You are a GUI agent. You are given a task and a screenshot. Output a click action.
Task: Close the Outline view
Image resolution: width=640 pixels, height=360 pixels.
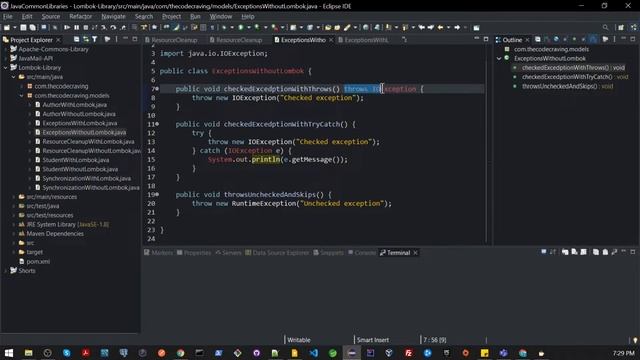click(527, 40)
